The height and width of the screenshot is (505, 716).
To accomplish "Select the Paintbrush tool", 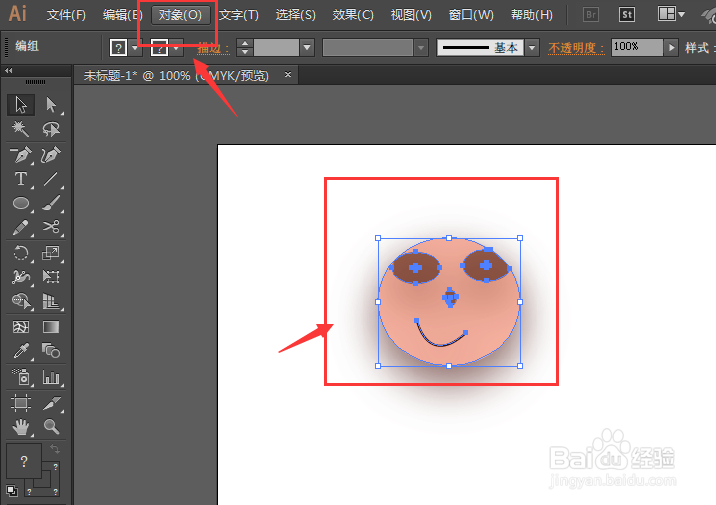I will 51,203.
